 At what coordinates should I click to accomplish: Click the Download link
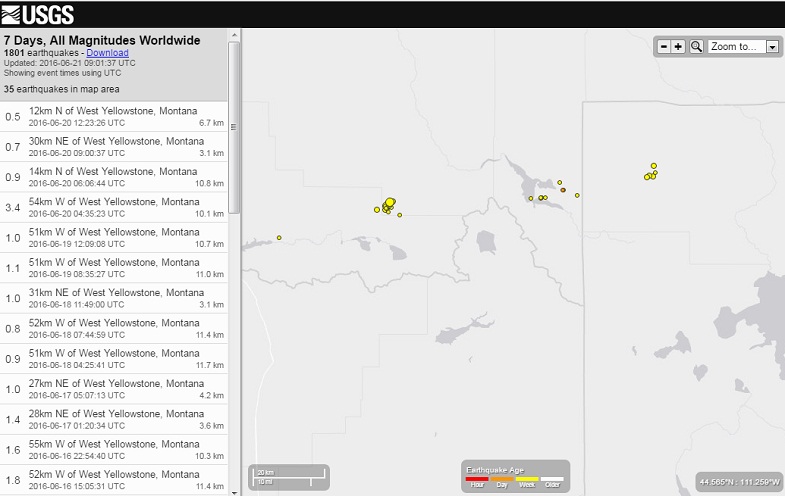pos(107,52)
